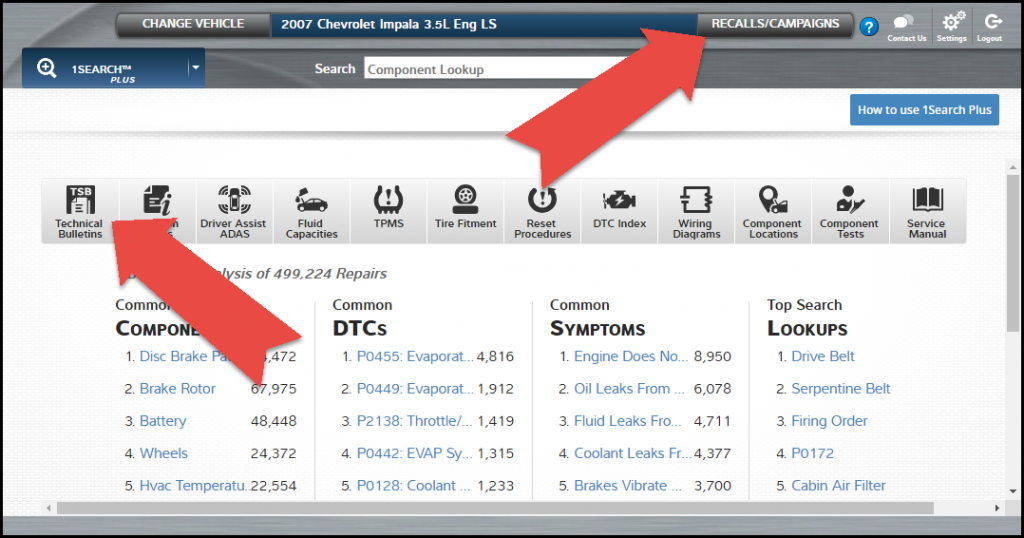This screenshot has width=1024, height=538.
Task: Click the 67,975 Brake Rotor count
Action: click(x=273, y=388)
